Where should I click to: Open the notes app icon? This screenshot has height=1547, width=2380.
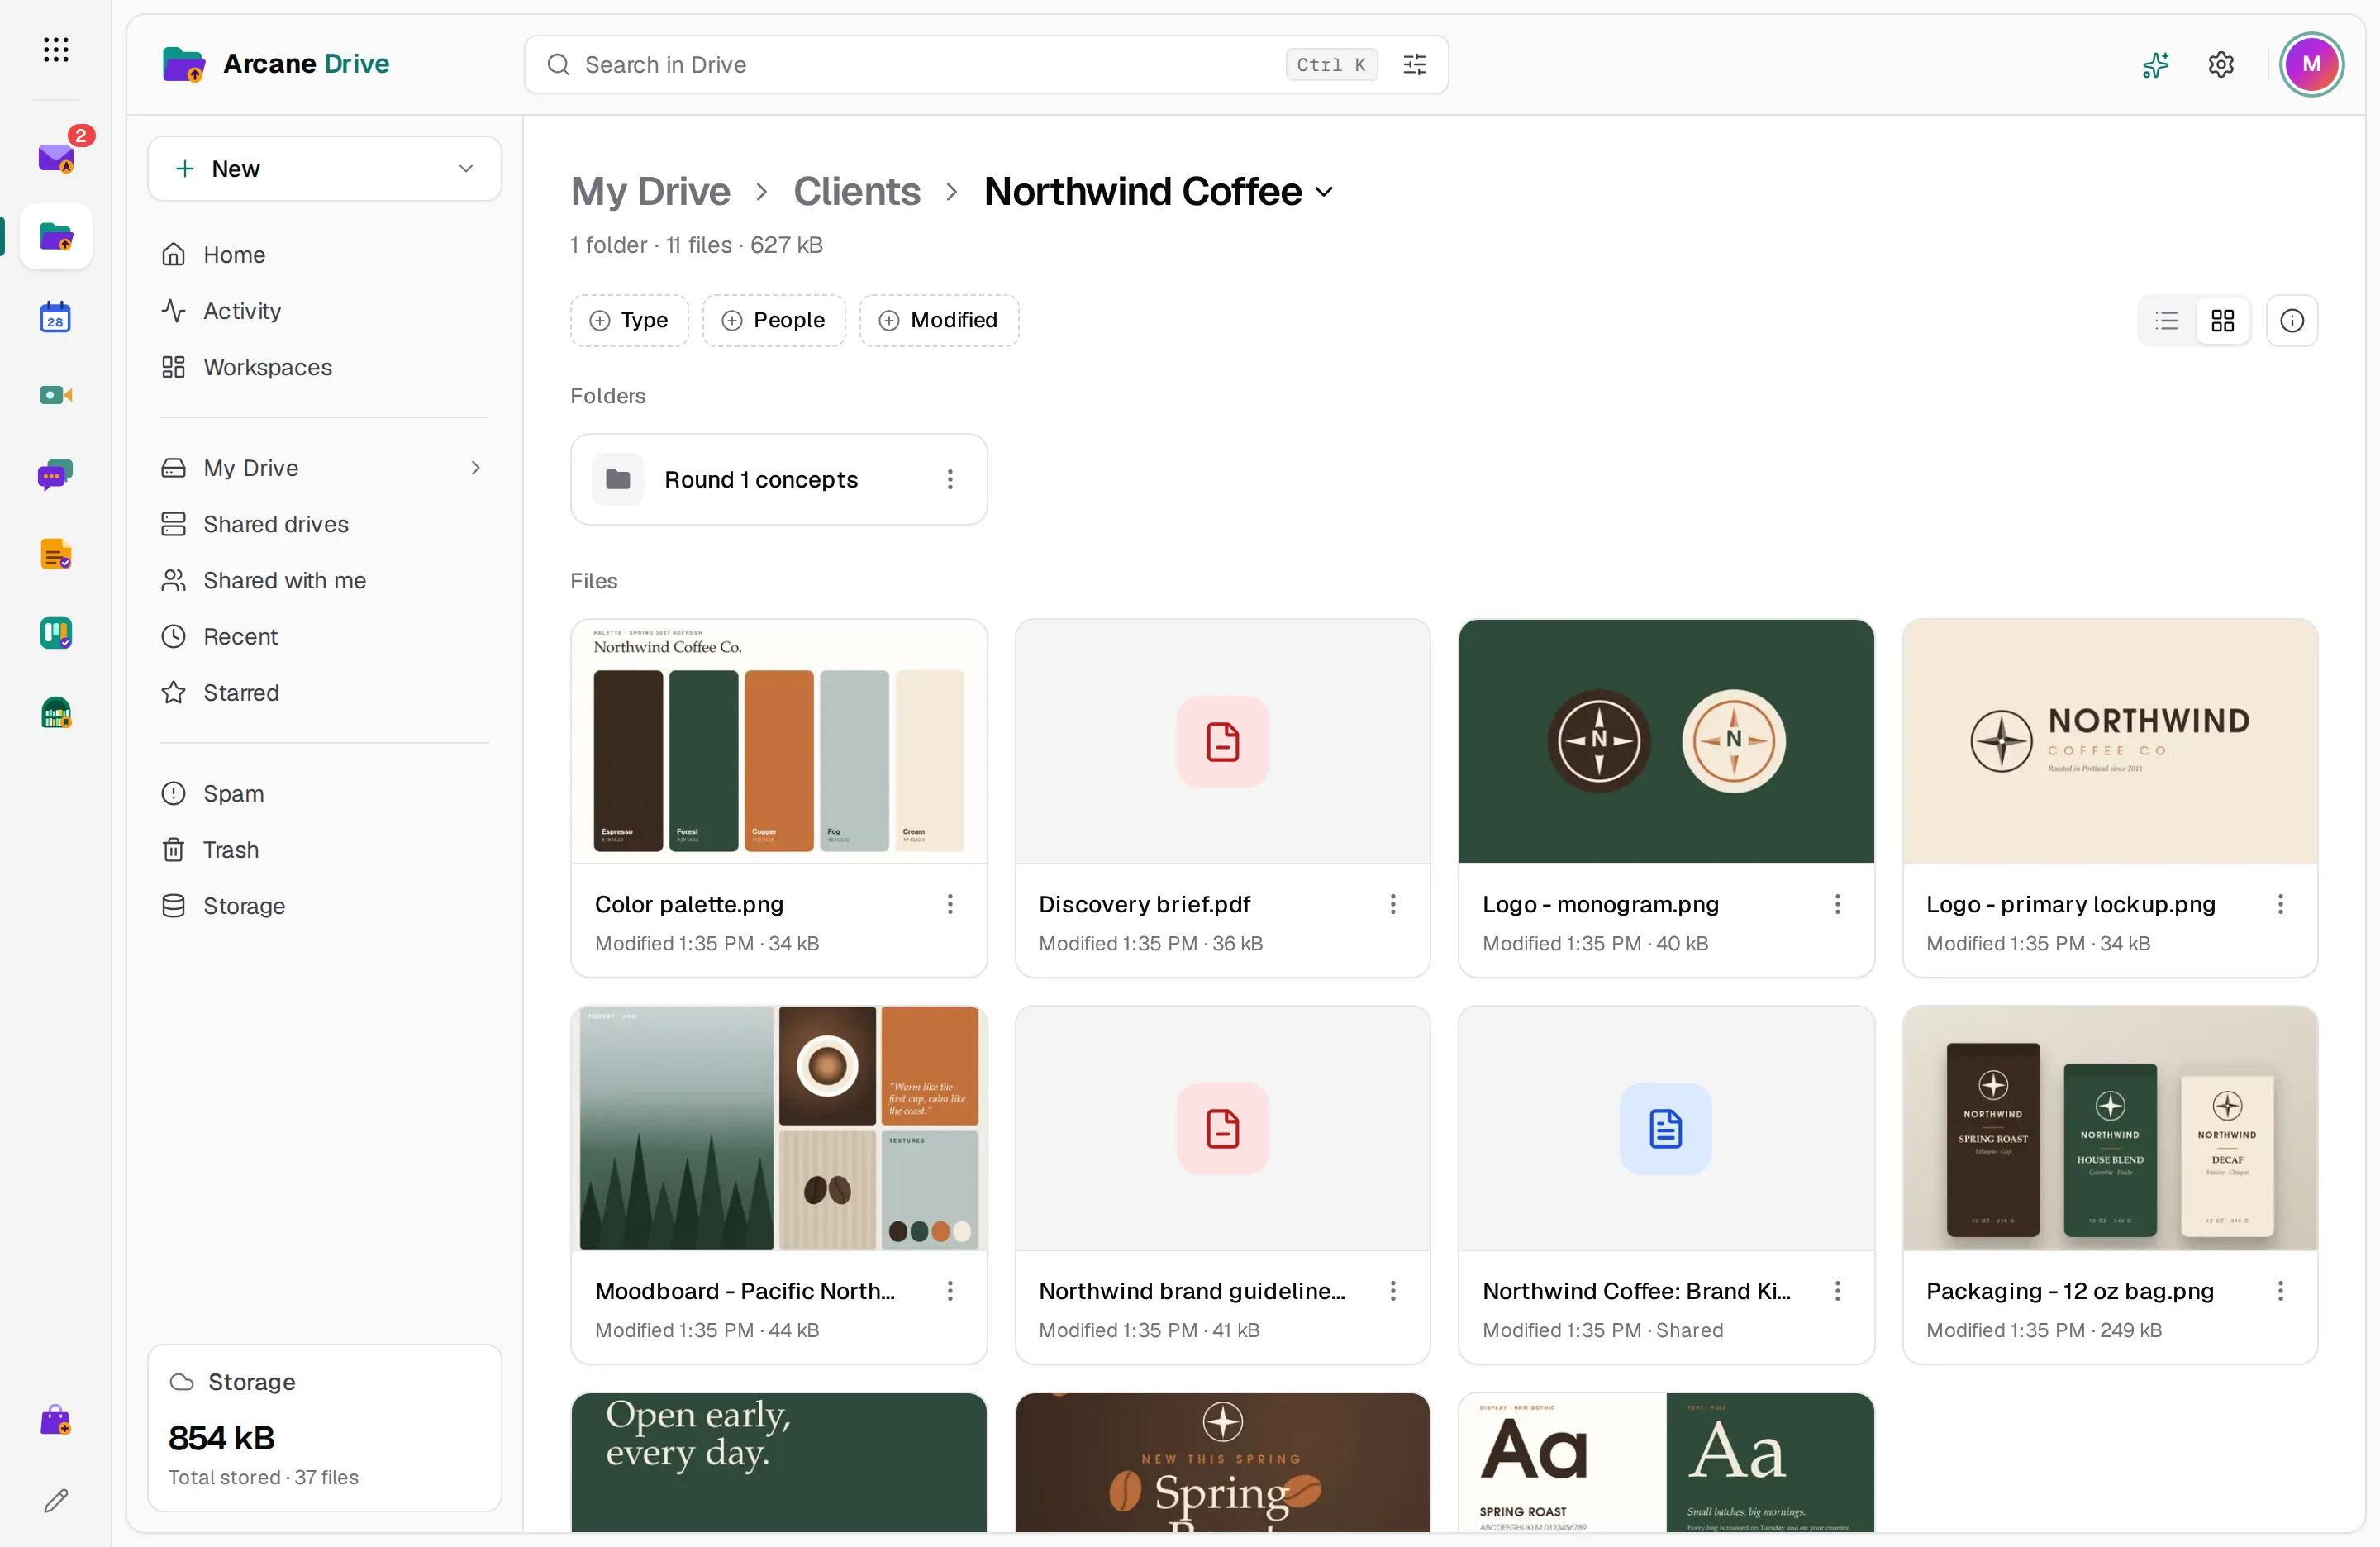(56, 554)
